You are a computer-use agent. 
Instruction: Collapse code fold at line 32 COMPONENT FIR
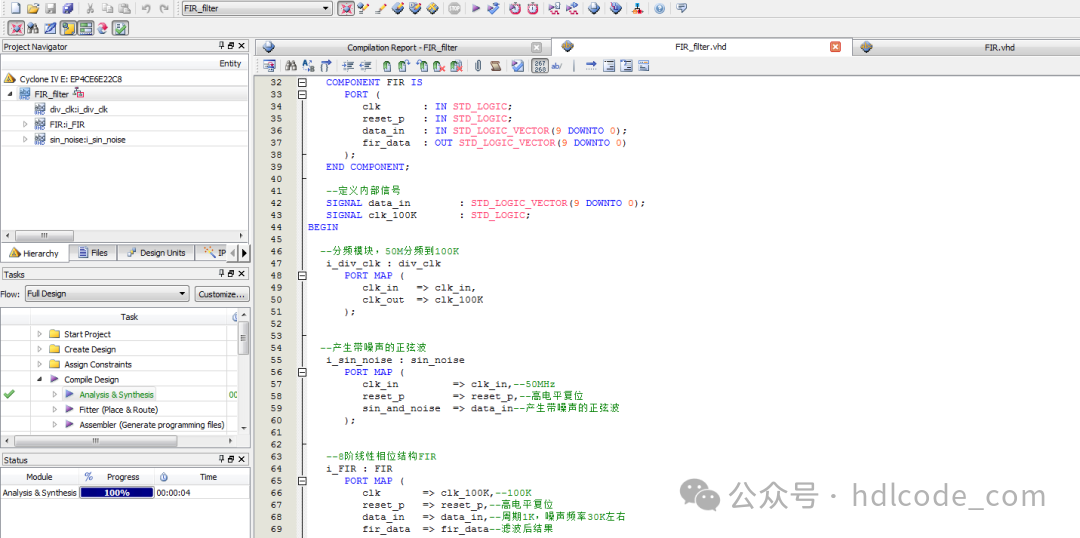click(301, 82)
